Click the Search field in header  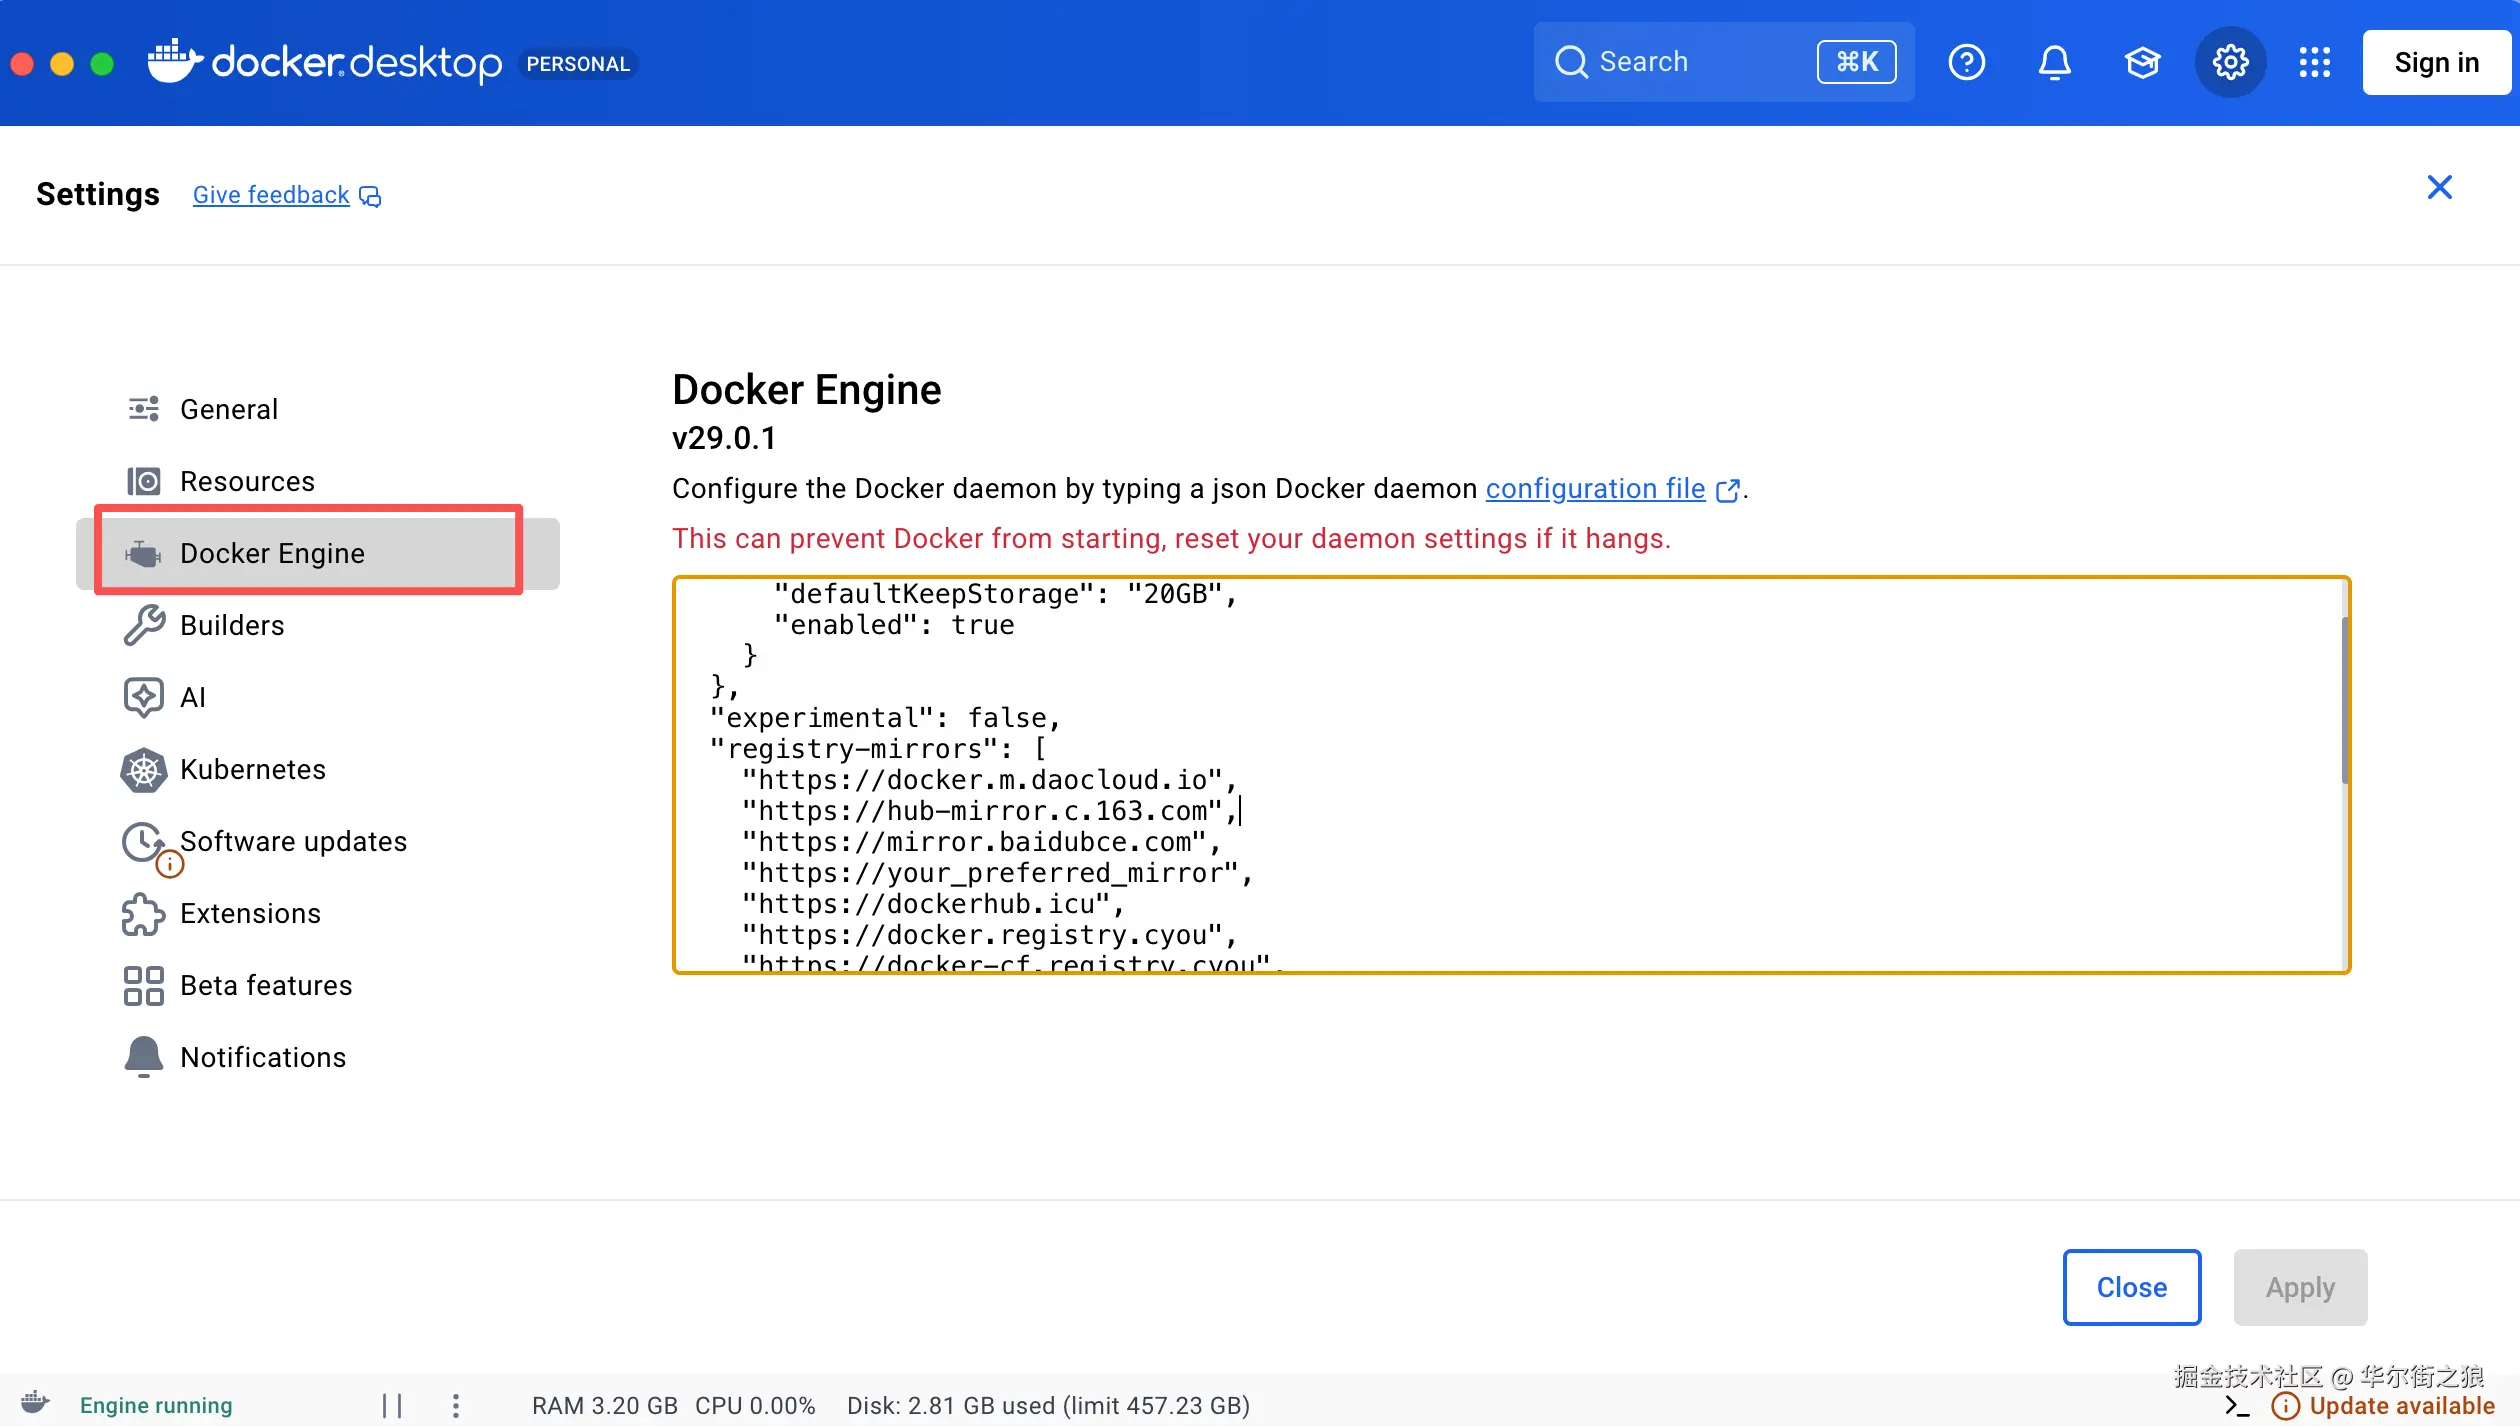pyautogui.click(x=1700, y=62)
